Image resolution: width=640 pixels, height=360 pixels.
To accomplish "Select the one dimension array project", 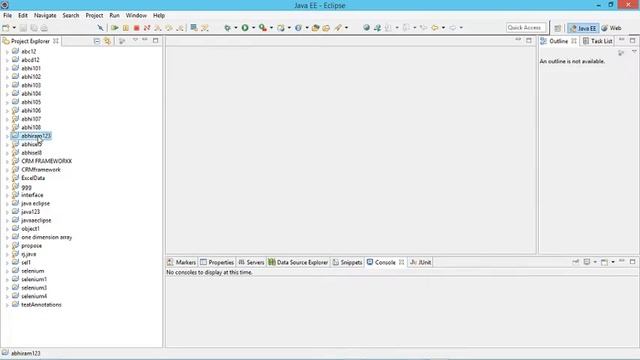I will pyautogui.click(x=47, y=237).
